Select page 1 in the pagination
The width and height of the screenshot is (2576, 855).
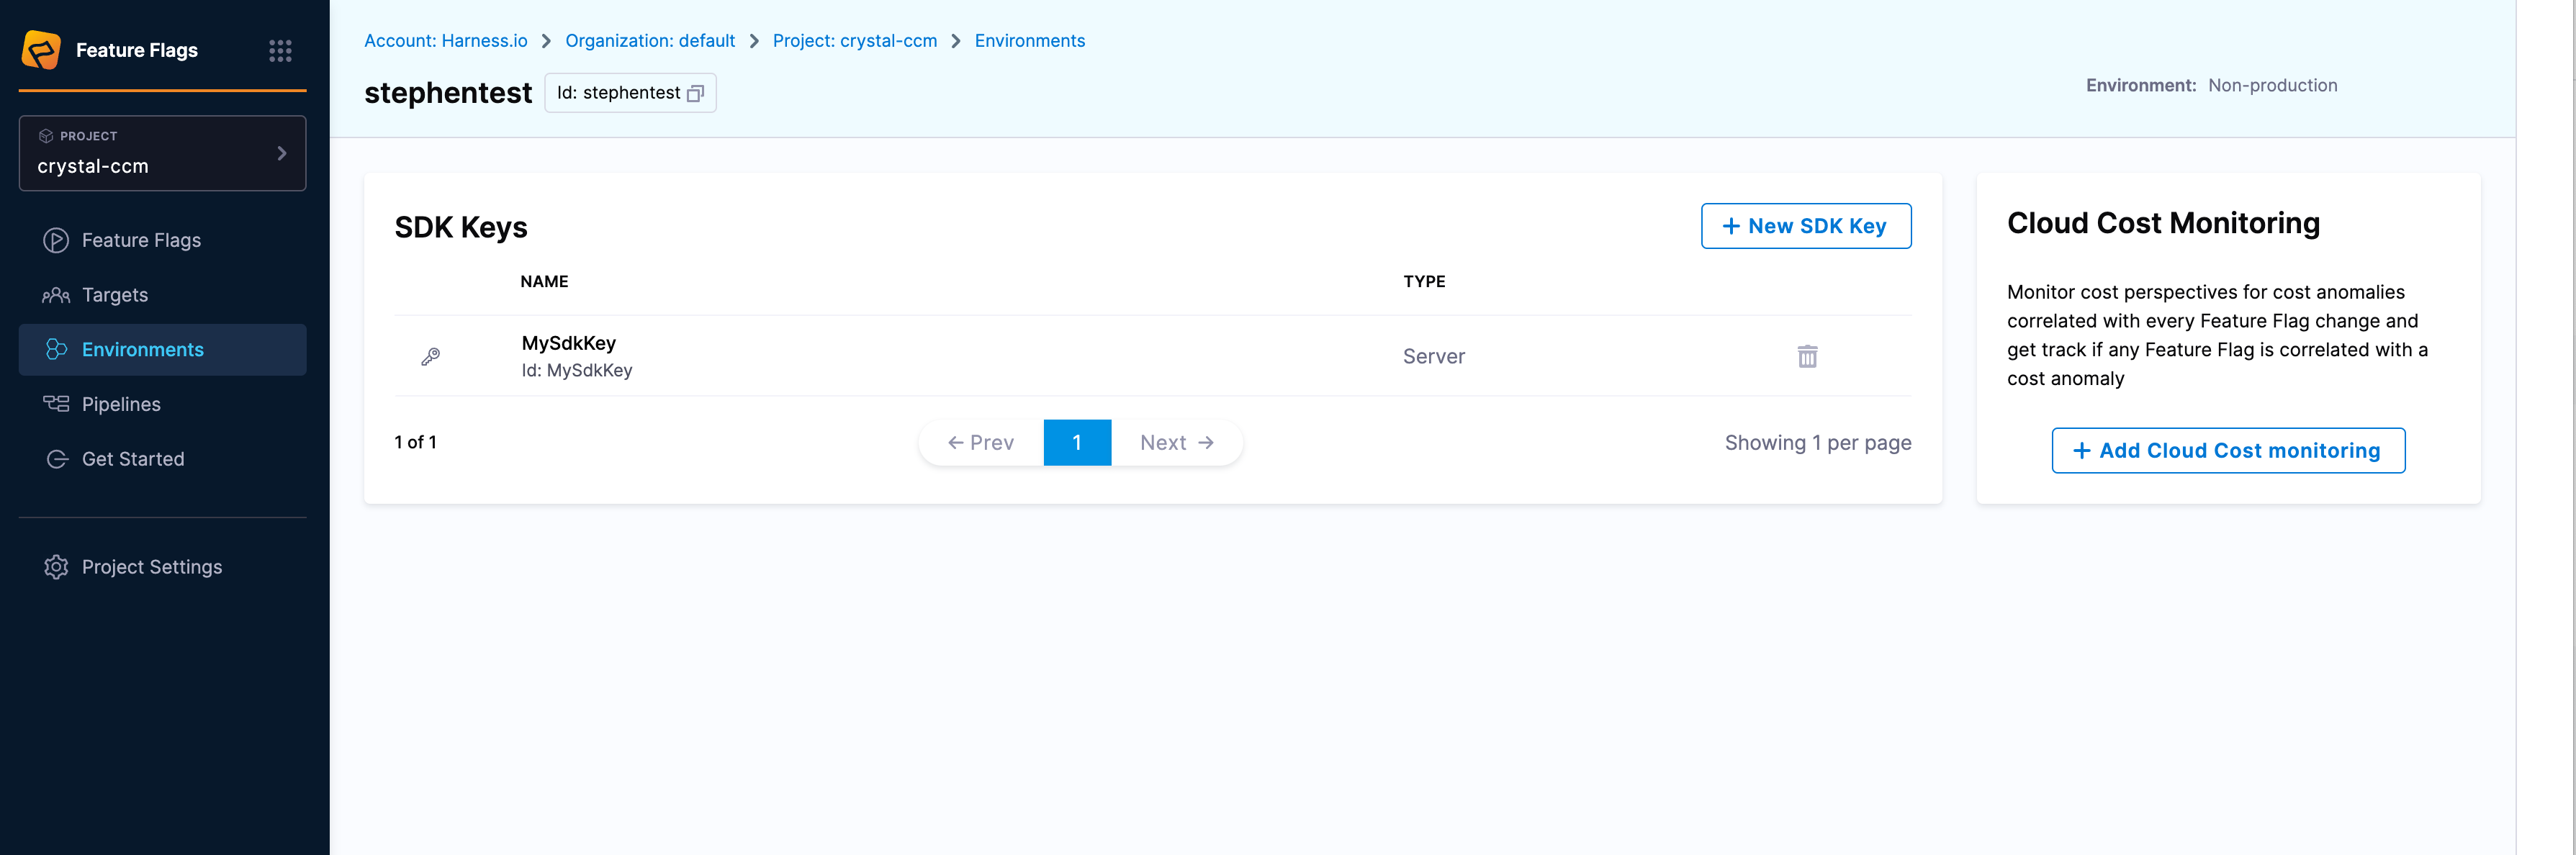tap(1077, 442)
